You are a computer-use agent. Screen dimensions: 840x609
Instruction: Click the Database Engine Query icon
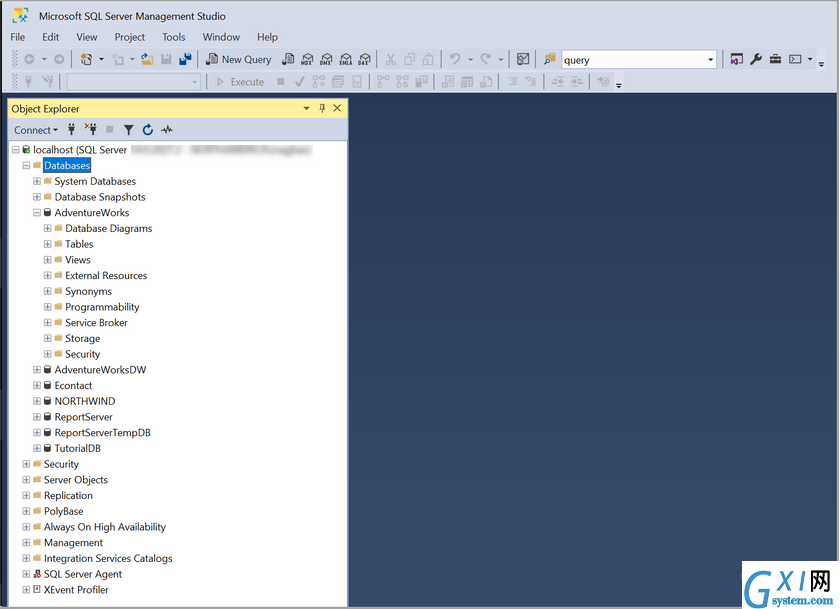pos(288,59)
